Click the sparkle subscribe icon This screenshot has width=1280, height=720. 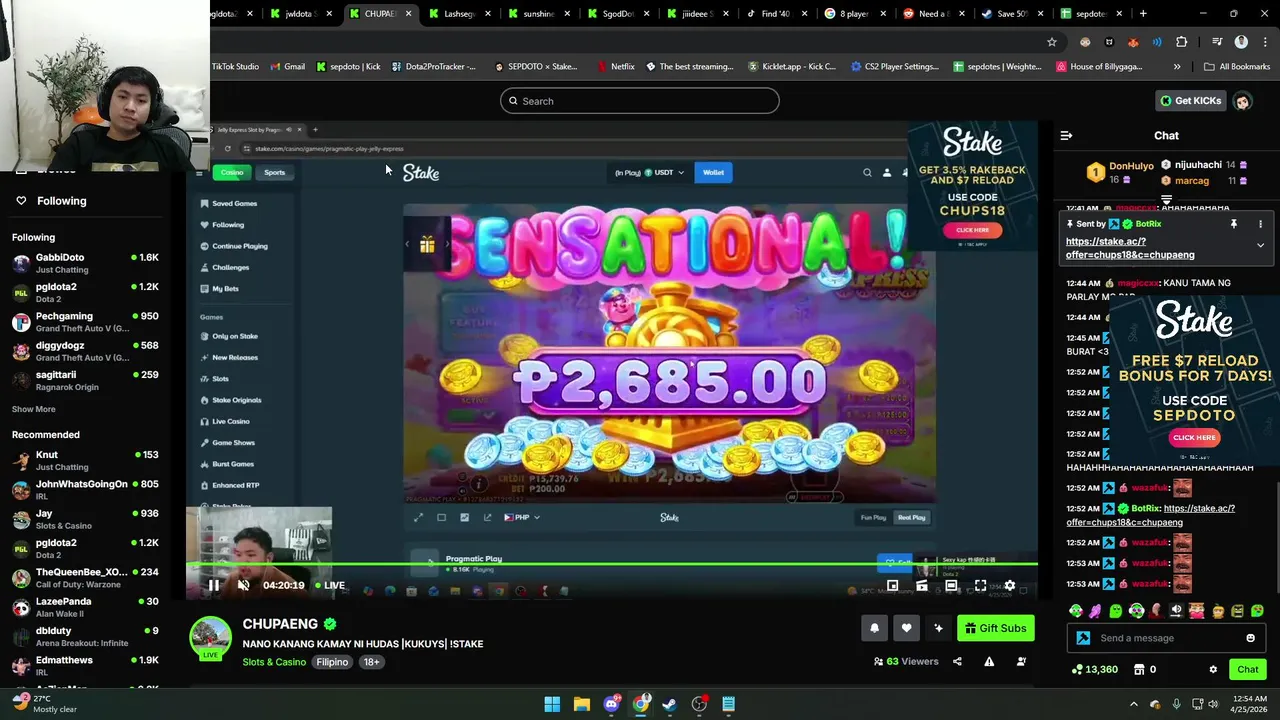(x=938, y=628)
